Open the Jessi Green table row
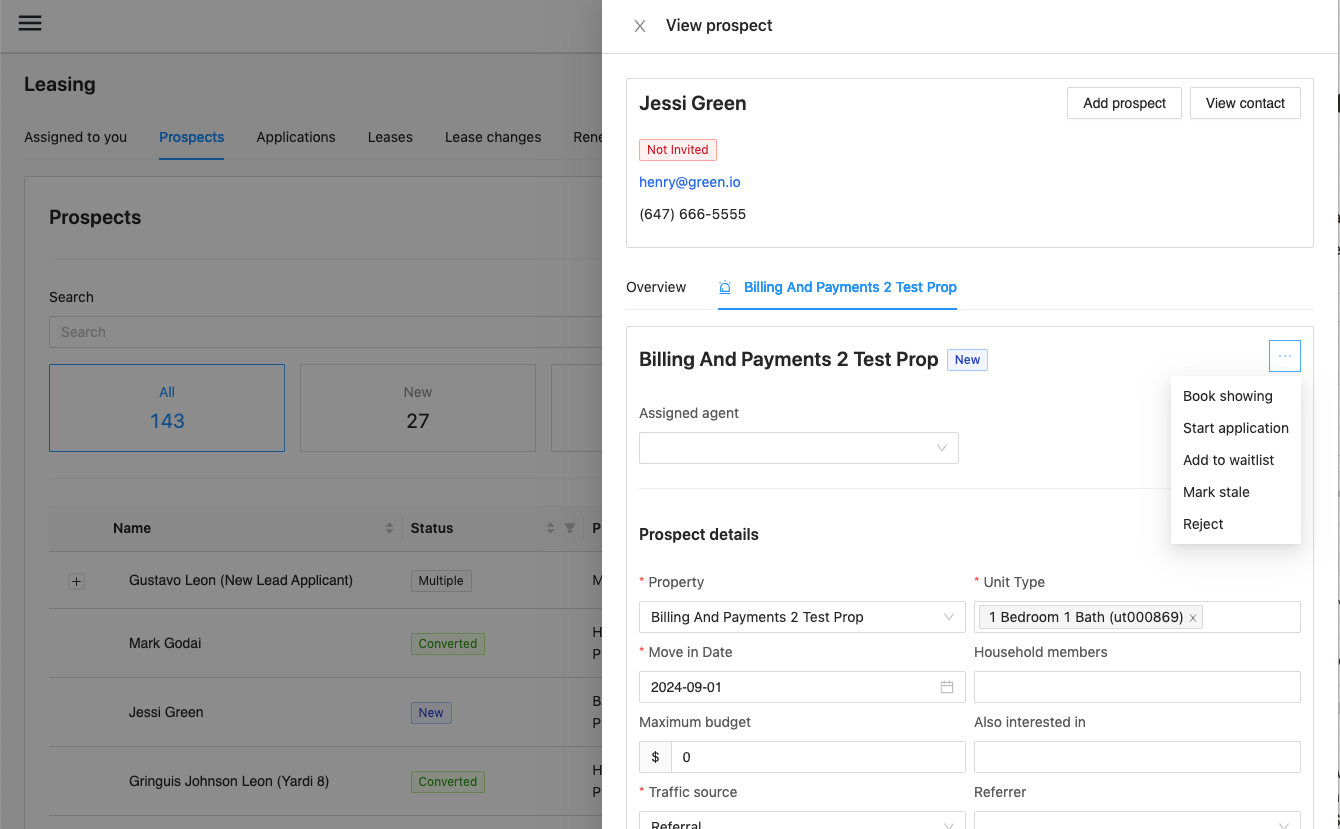The width and height of the screenshot is (1340, 829). [325, 712]
